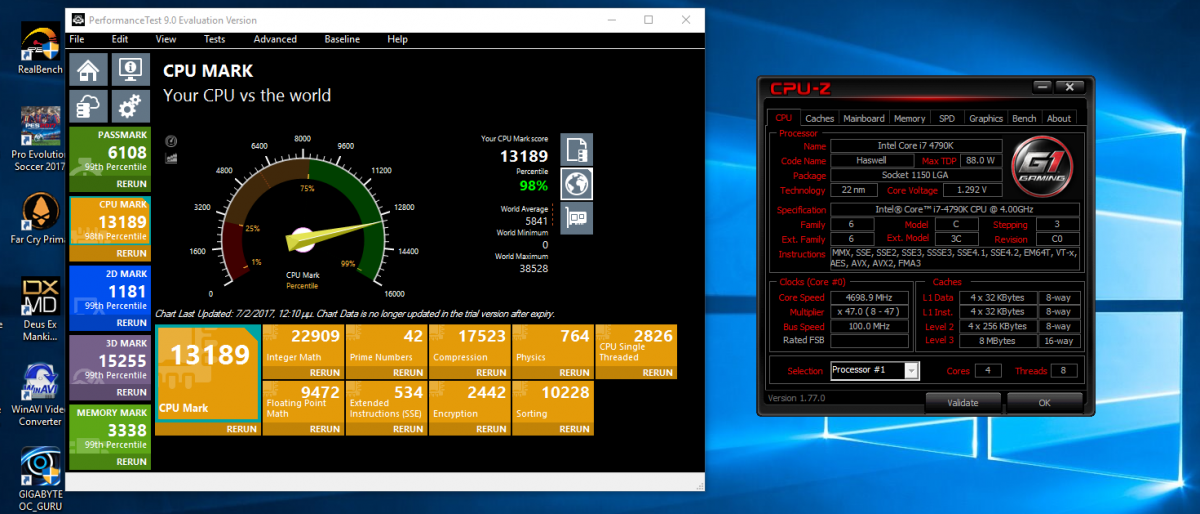1200x514 pixels.
Task: Rerun the Compression test
Action: (x=490, y=372)
